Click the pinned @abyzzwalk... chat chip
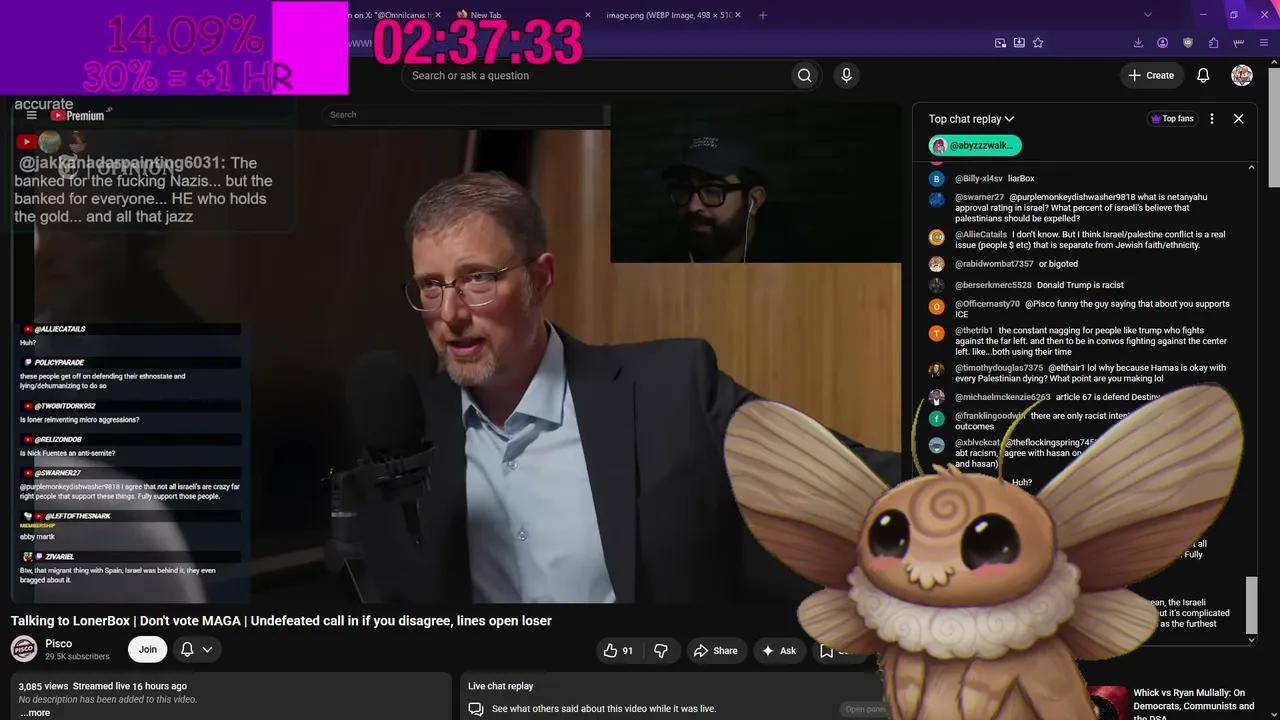This screenshot has width=1280, height=720. click(975, 145)
